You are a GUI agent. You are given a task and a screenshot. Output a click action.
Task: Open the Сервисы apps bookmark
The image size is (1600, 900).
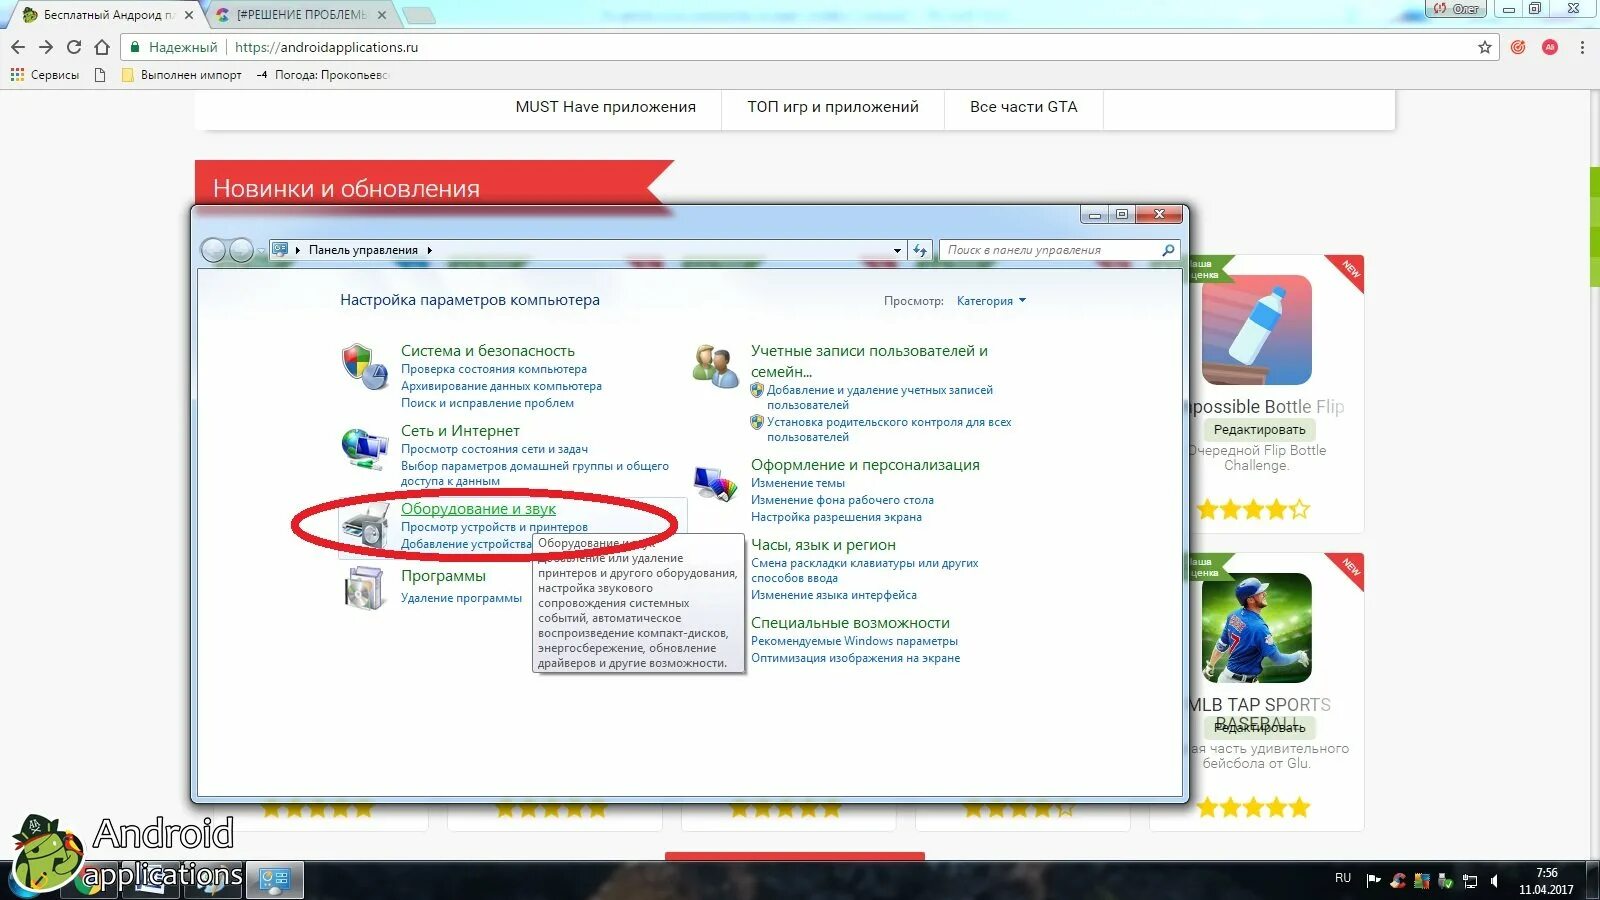point(45,75)
